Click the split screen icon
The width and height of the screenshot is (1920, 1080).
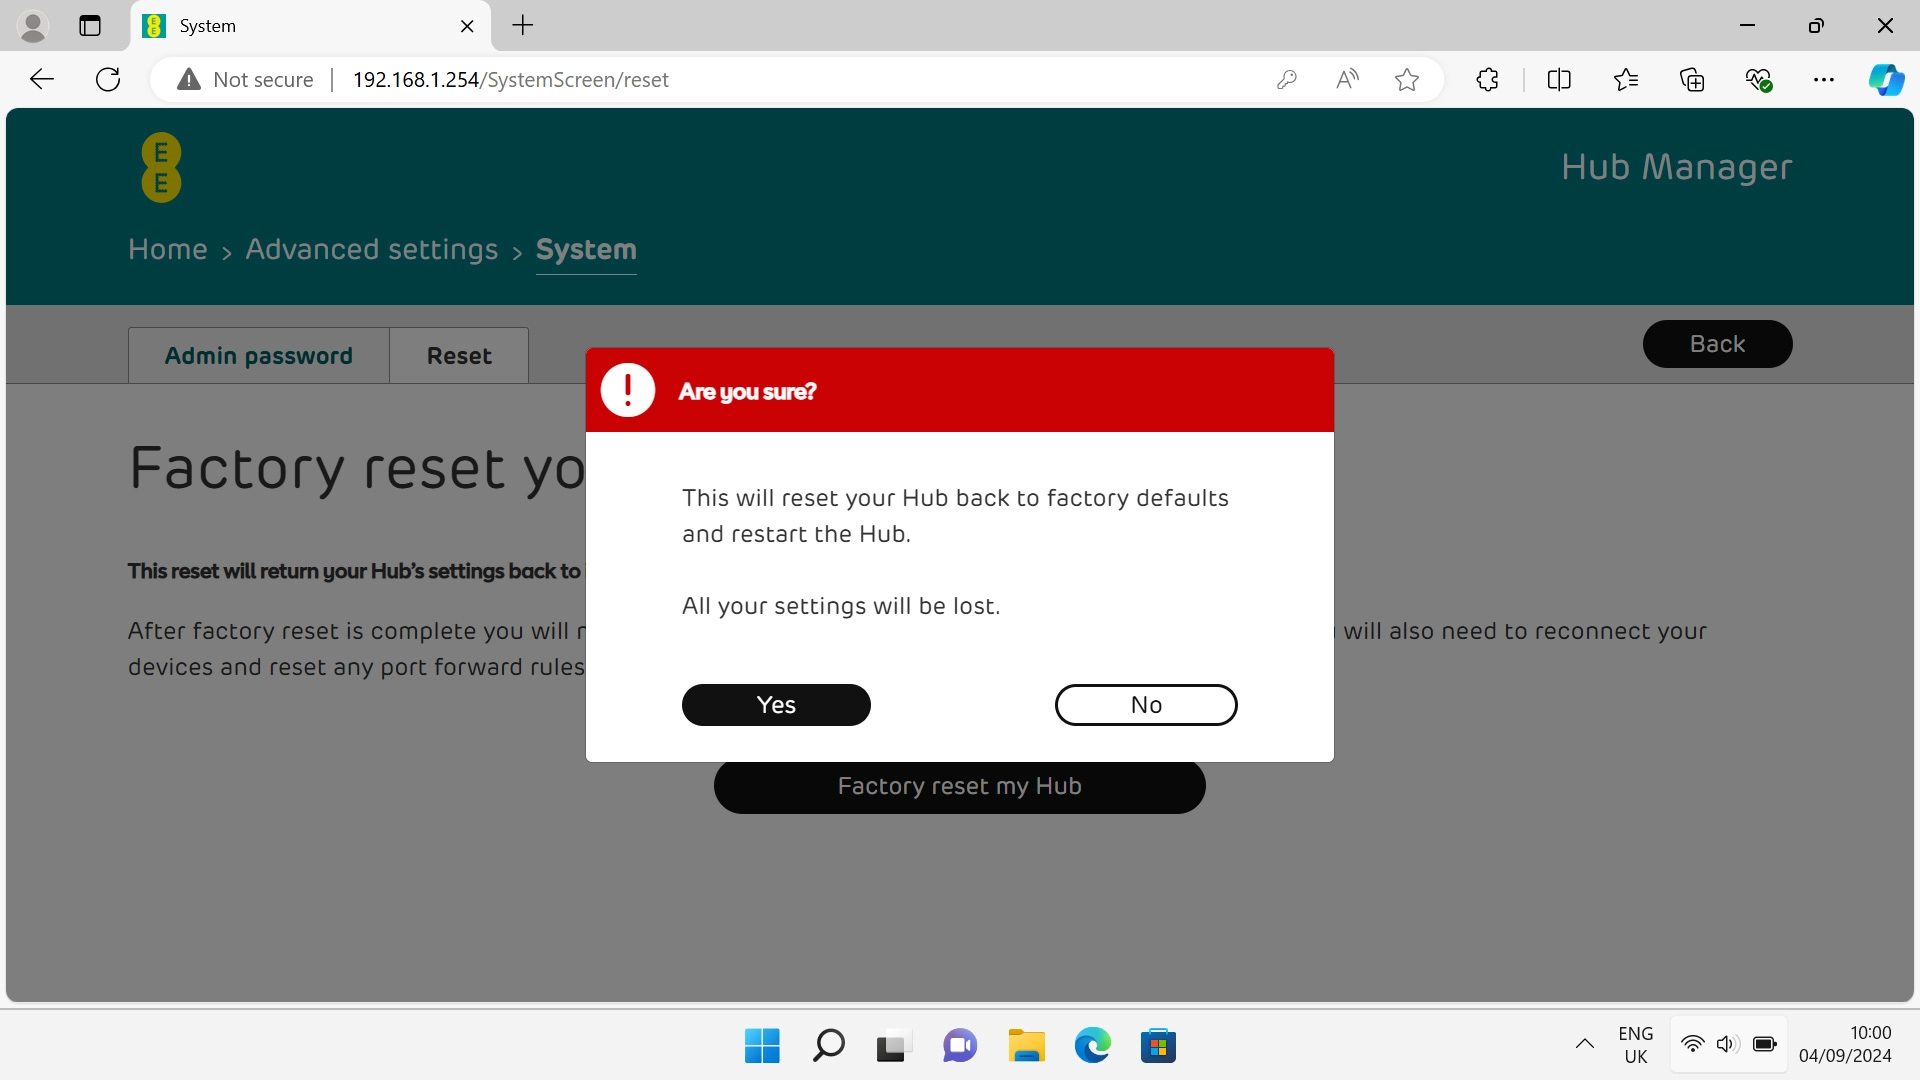pyautogui.click(x=1560, y=79)
